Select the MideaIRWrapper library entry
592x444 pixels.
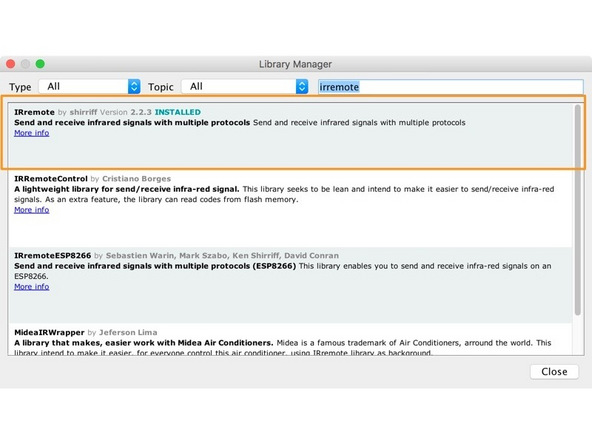[x=290, y=339]
